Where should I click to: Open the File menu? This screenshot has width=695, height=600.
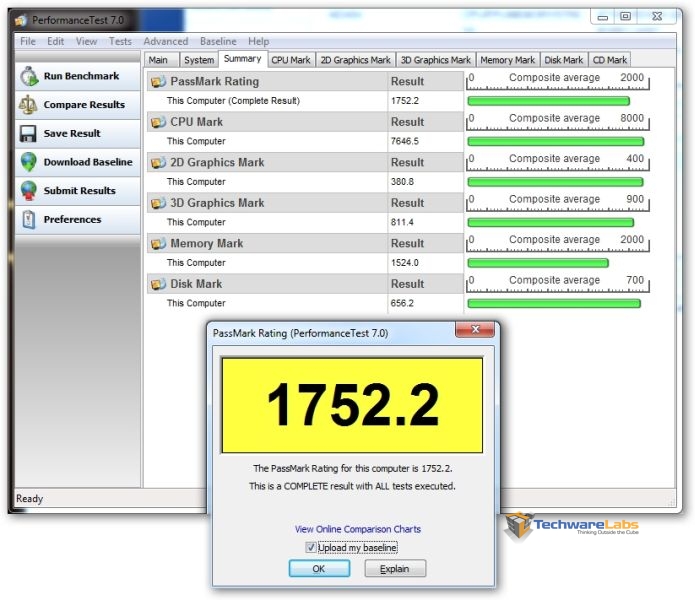(x=28, y=41)
